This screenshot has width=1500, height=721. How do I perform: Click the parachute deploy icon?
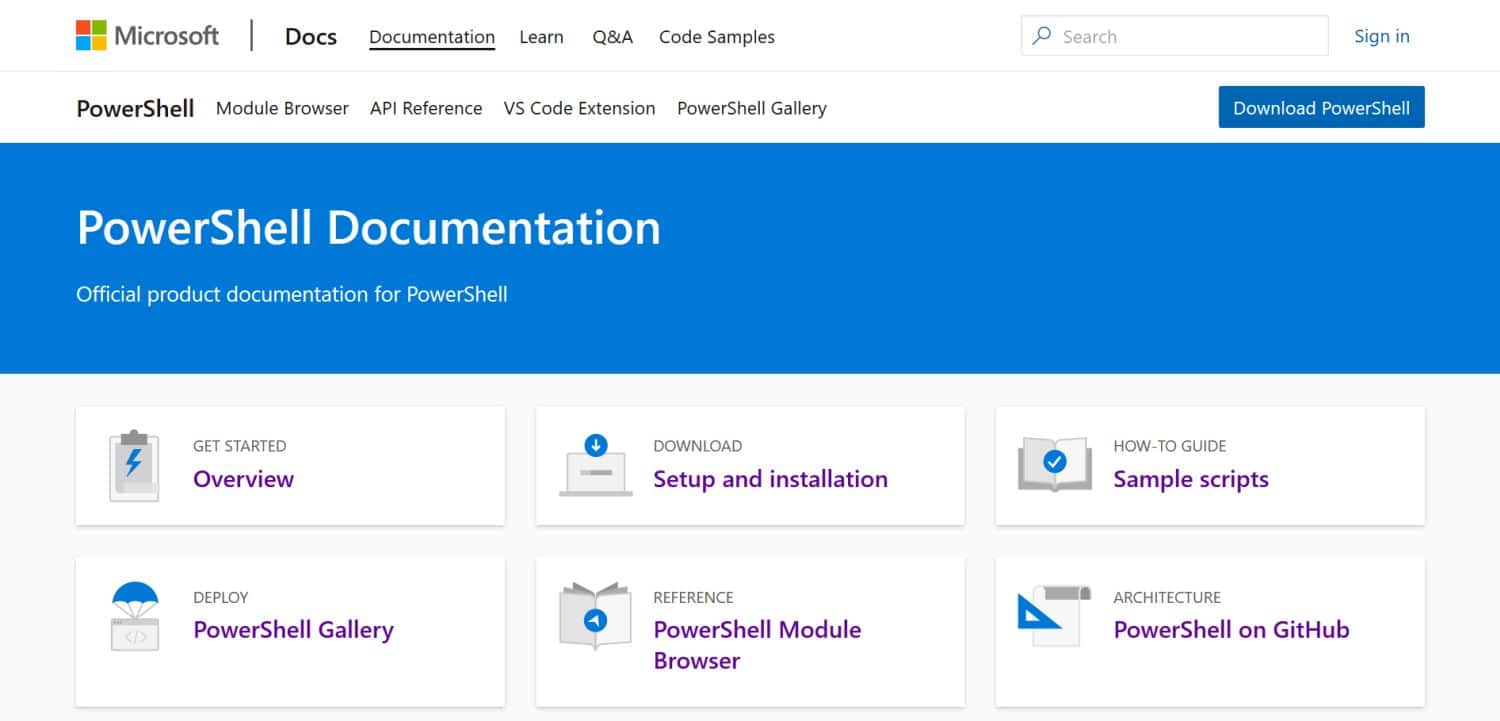pyautogui.click(x=135, y=616)
